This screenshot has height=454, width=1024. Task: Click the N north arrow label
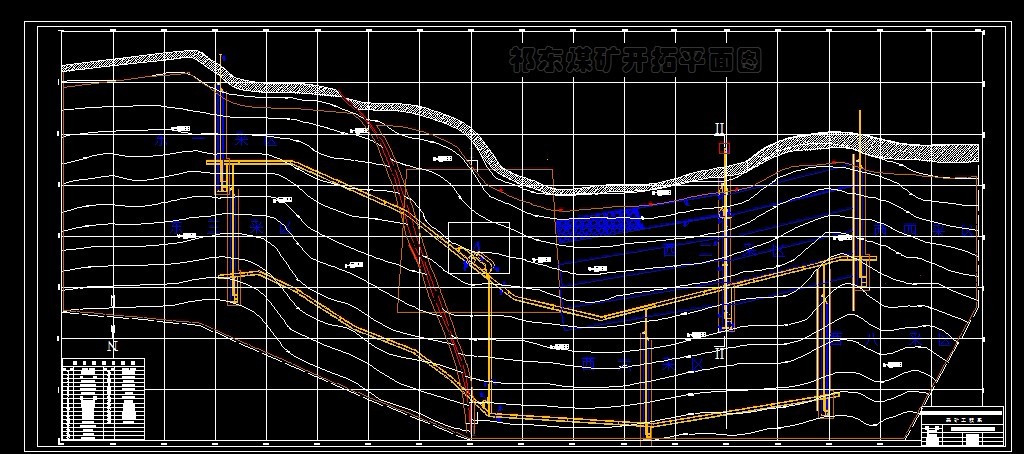pyautogui.click(x=112, y=346)
